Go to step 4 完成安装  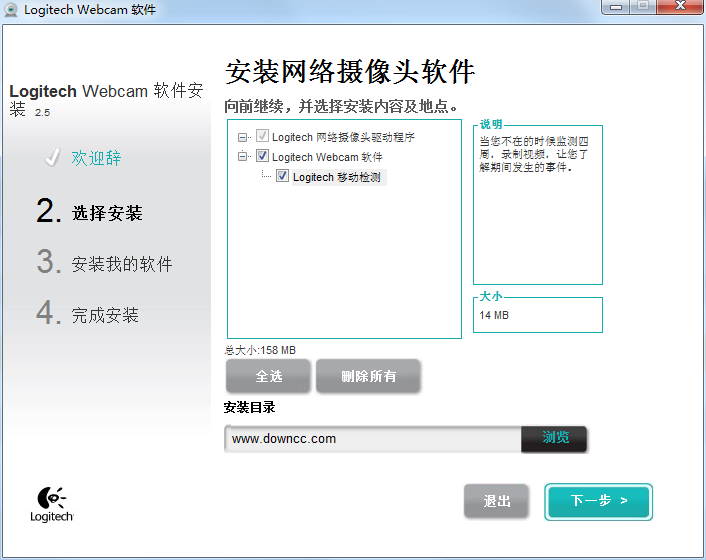pos(105,316)
